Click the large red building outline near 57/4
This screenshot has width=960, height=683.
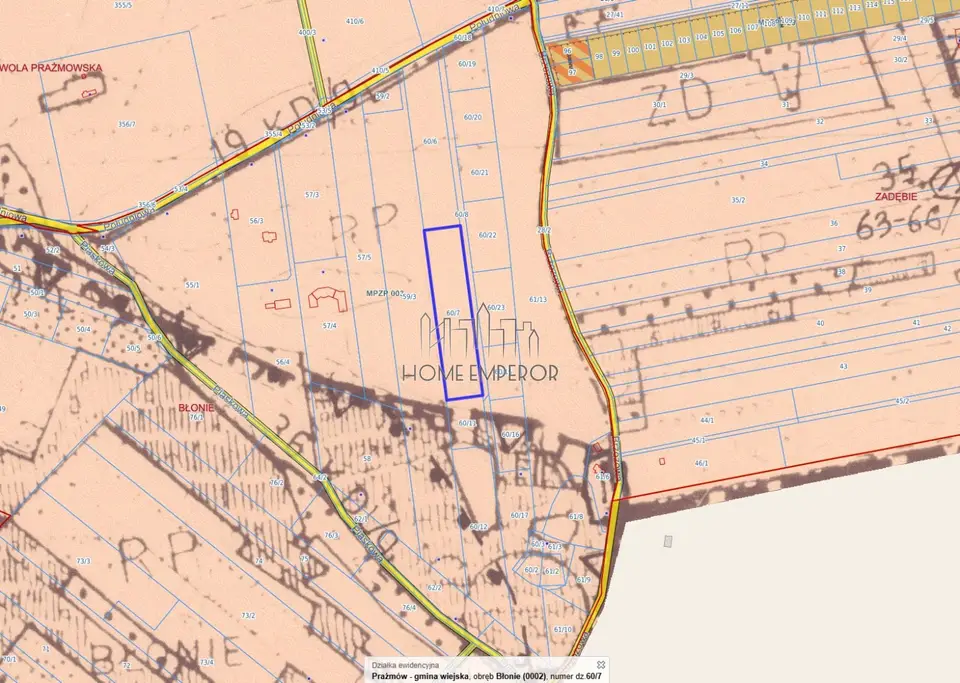pyautogui.click(x=328, y=299)
